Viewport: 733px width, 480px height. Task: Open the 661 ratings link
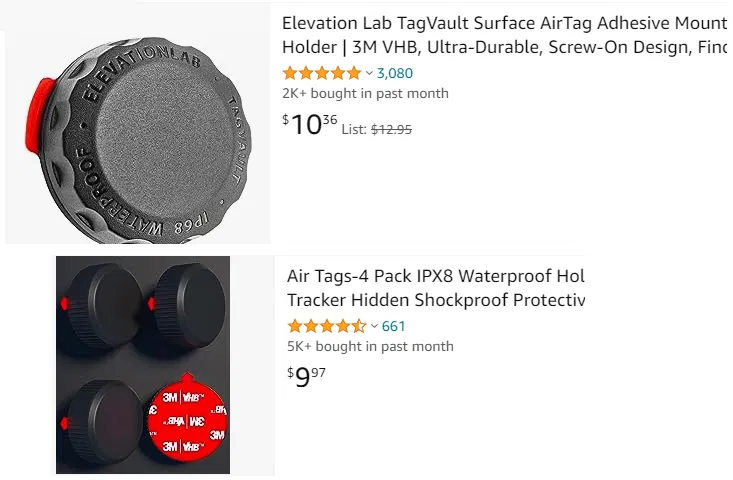coord(393,326)
